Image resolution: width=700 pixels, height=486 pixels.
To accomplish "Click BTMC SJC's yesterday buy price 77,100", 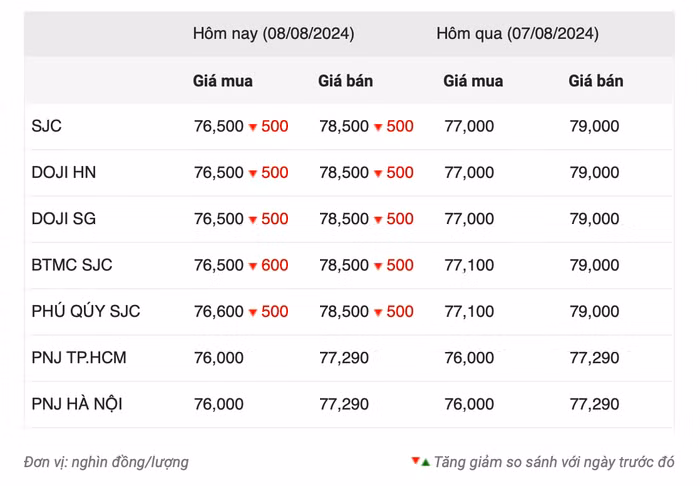I will [468, 266].
